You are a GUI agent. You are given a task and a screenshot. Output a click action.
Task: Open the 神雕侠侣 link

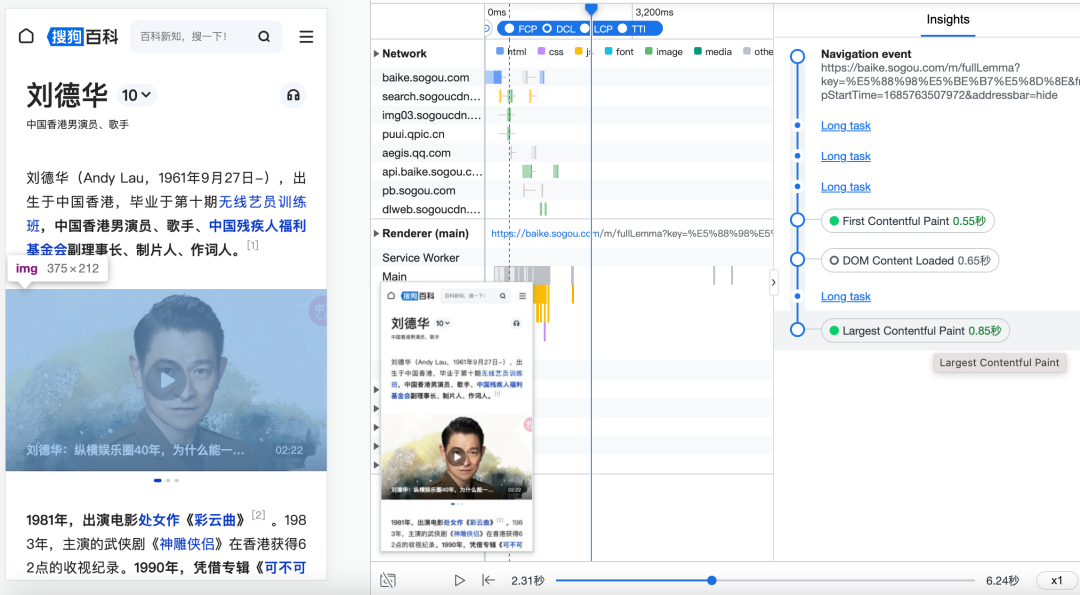[x=187, y=544]
